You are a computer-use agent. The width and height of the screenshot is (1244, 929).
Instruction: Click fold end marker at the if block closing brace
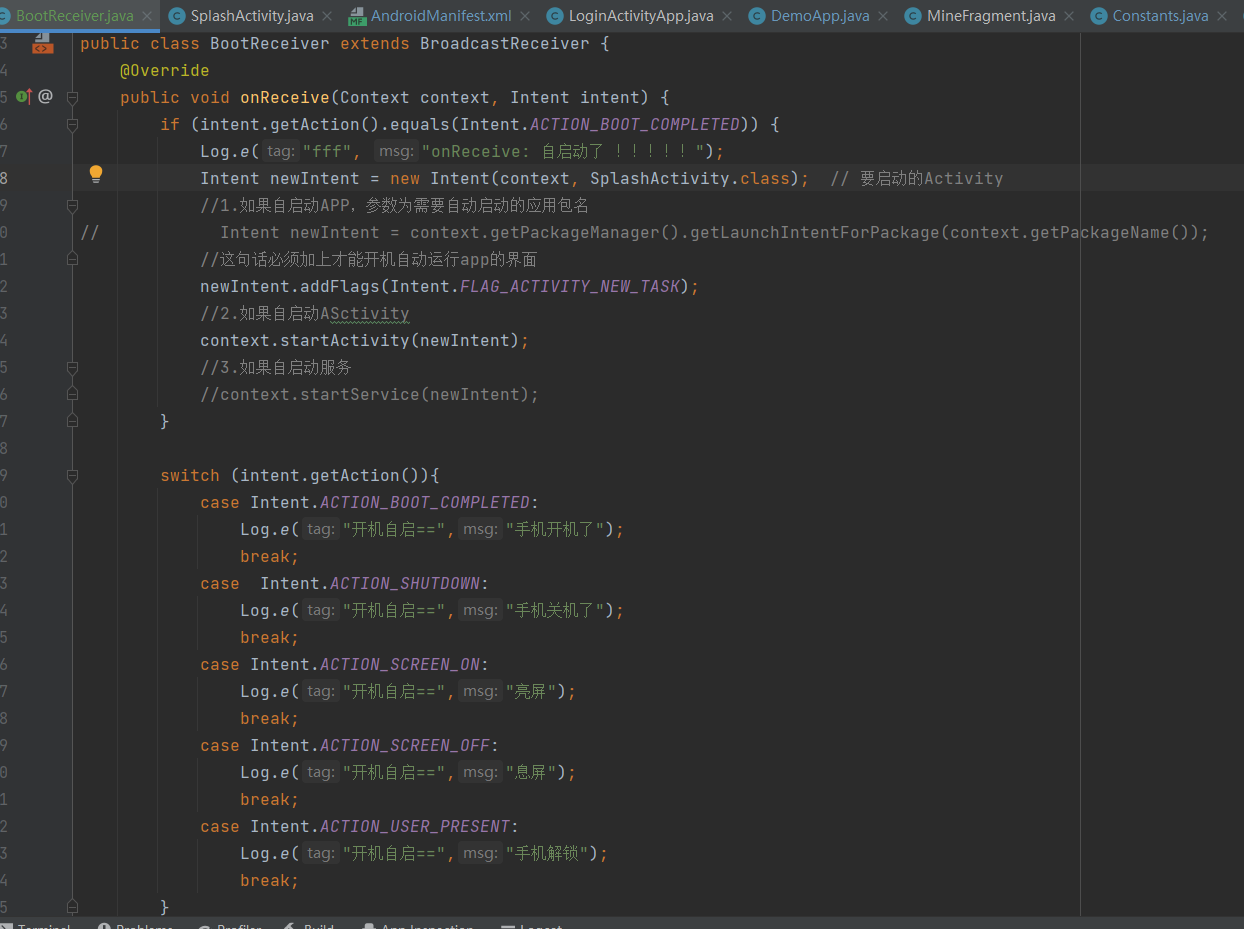point(72,422)
